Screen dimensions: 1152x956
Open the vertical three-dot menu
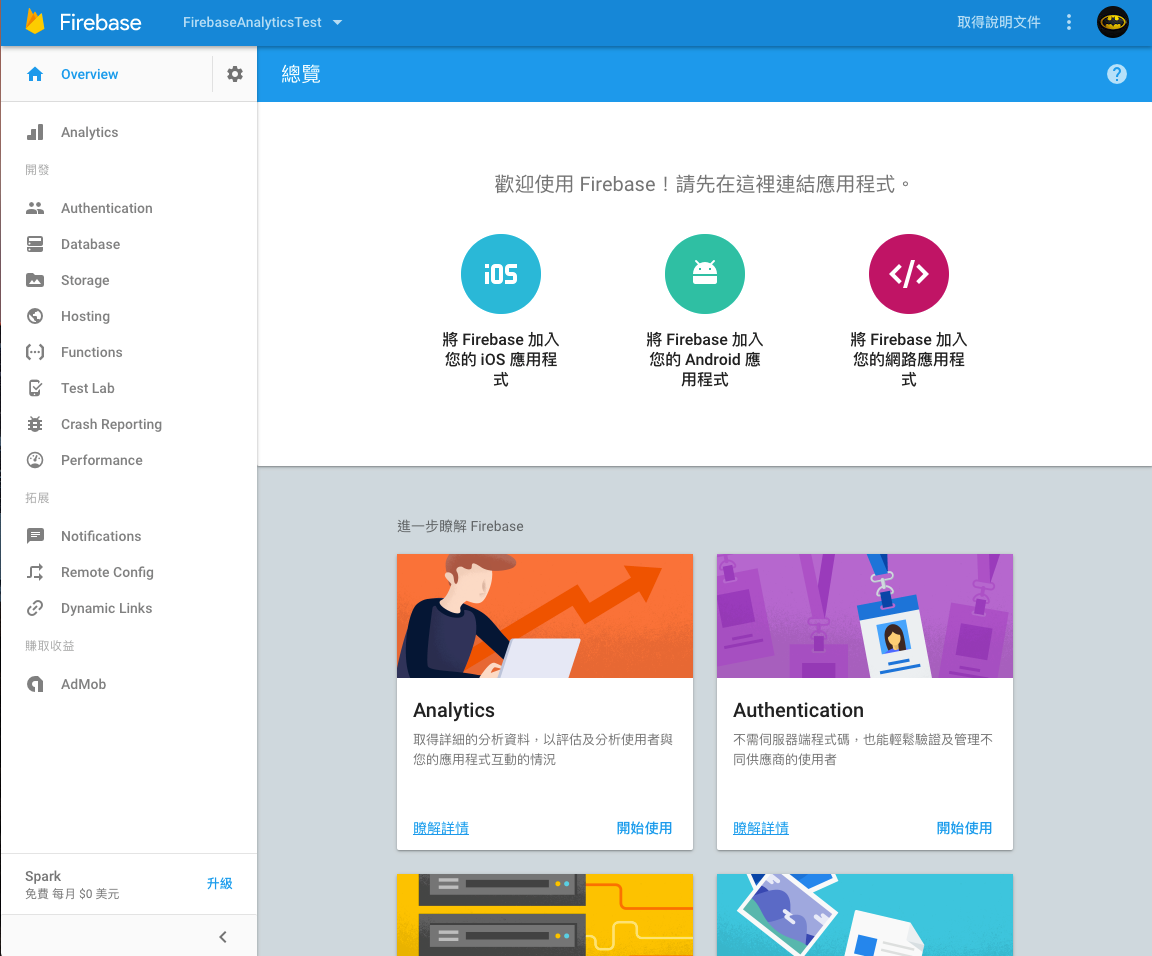(x=1069, y=22)
